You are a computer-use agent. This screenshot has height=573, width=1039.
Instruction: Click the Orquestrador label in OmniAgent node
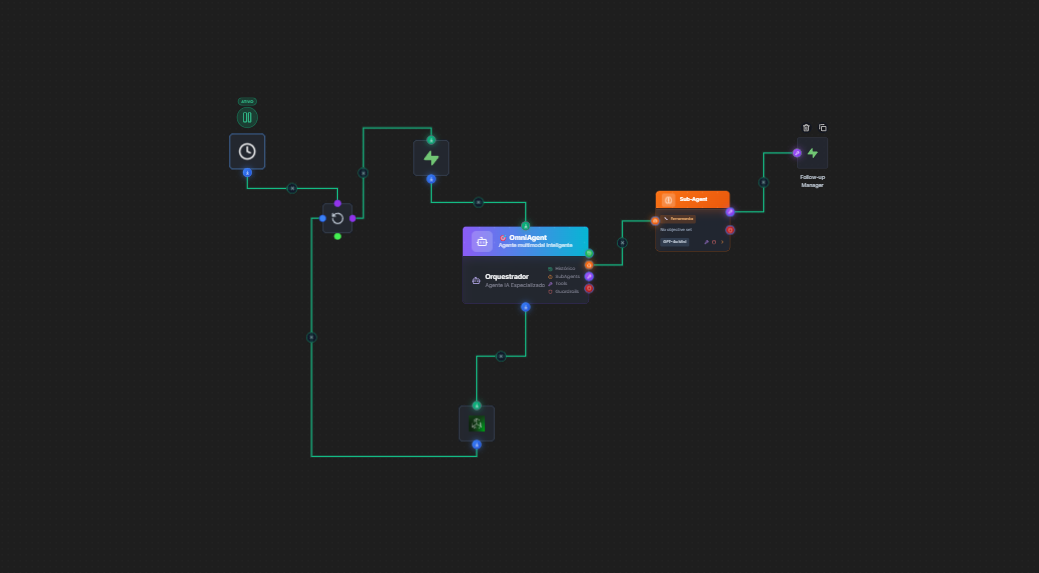click(507, 276)
